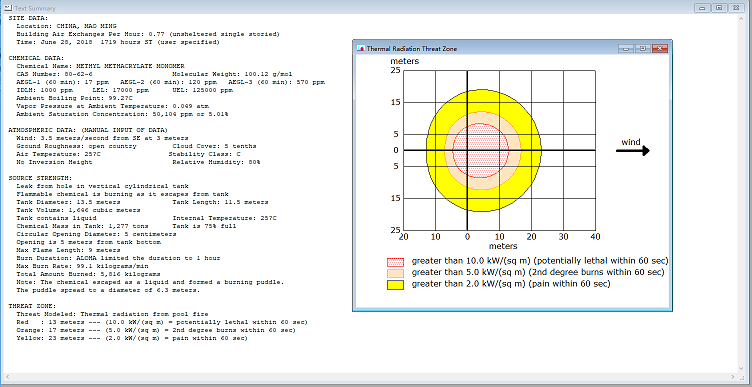
Task: Click 'Tank contains liquid'
Action: pyautogui.click(x=56, y=218)
